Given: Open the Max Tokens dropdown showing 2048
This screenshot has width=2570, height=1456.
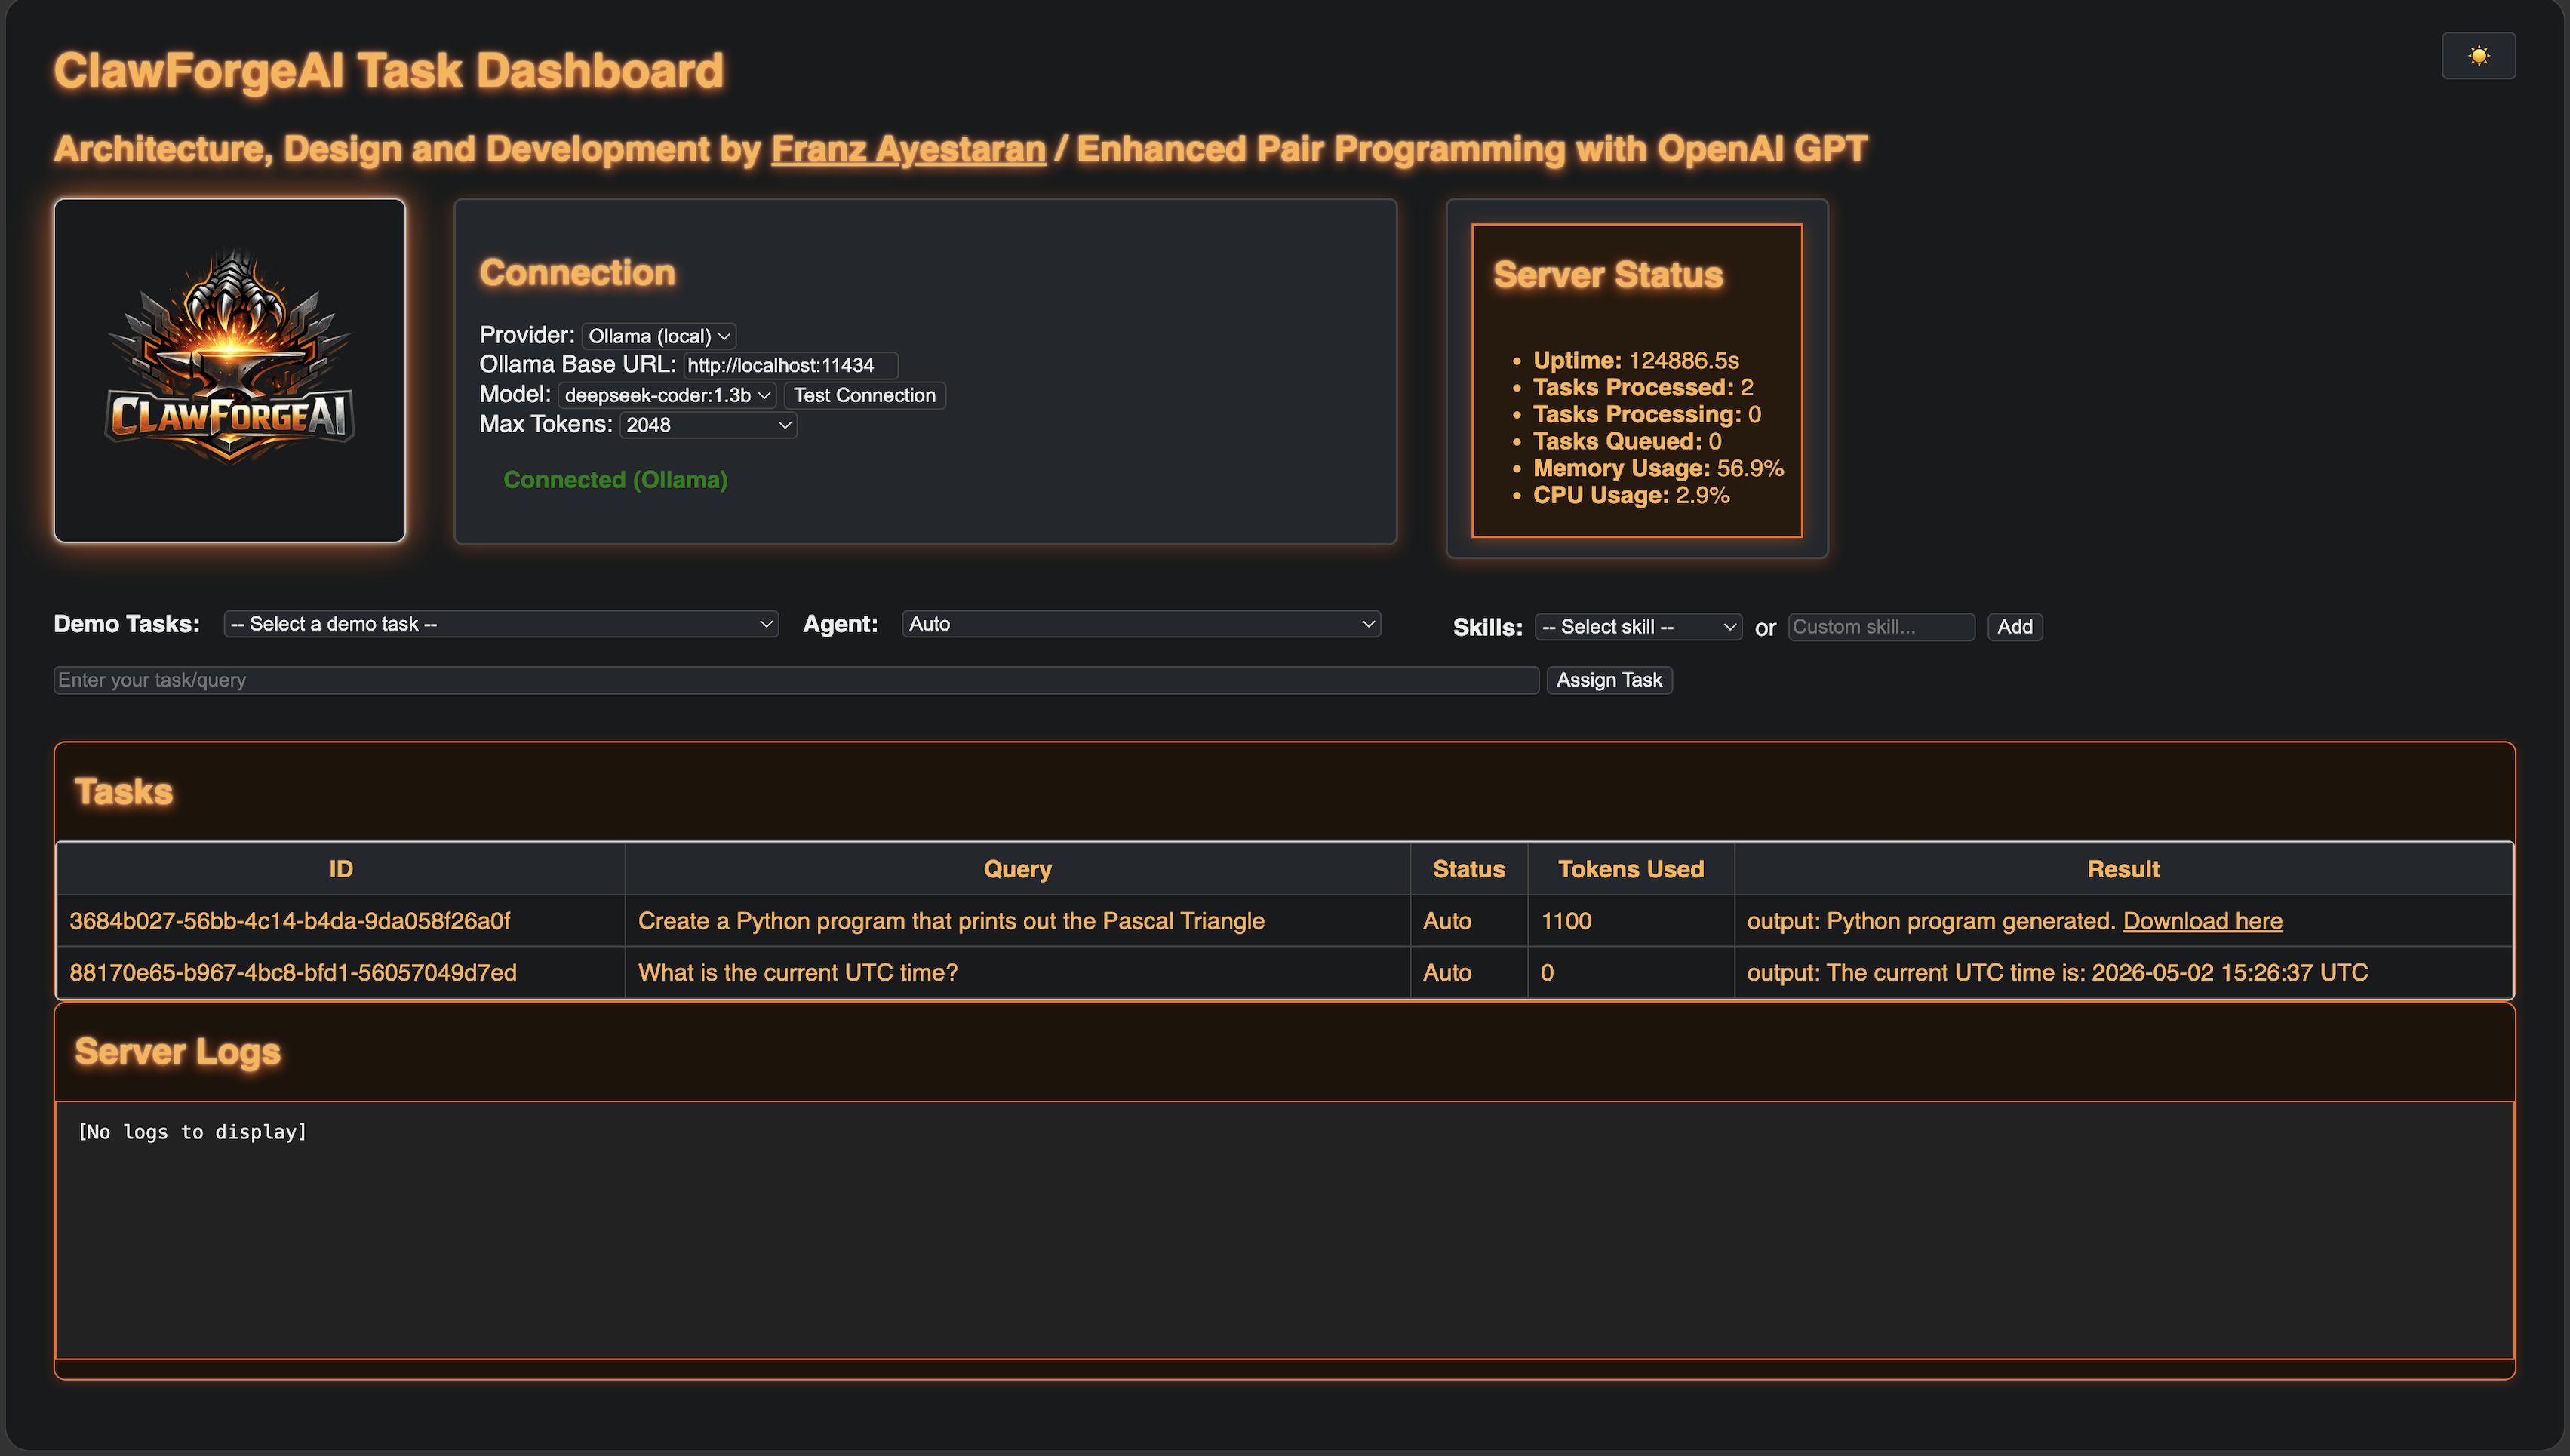Looking at the screenshot, I should (x=708, y=425).
